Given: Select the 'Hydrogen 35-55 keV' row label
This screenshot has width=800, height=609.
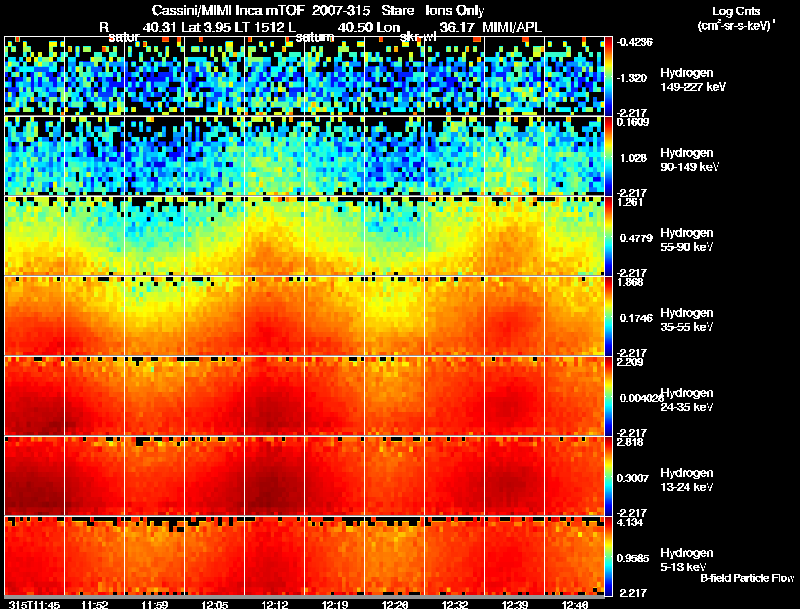Looking at the screenshot, I should tap(687, 320).
